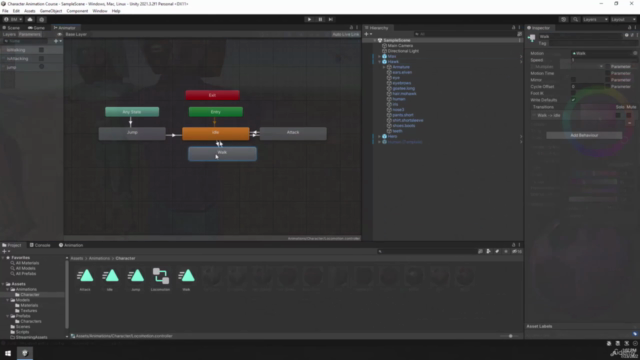
Task: Open the Console tab
Action: tap(40, 245)
